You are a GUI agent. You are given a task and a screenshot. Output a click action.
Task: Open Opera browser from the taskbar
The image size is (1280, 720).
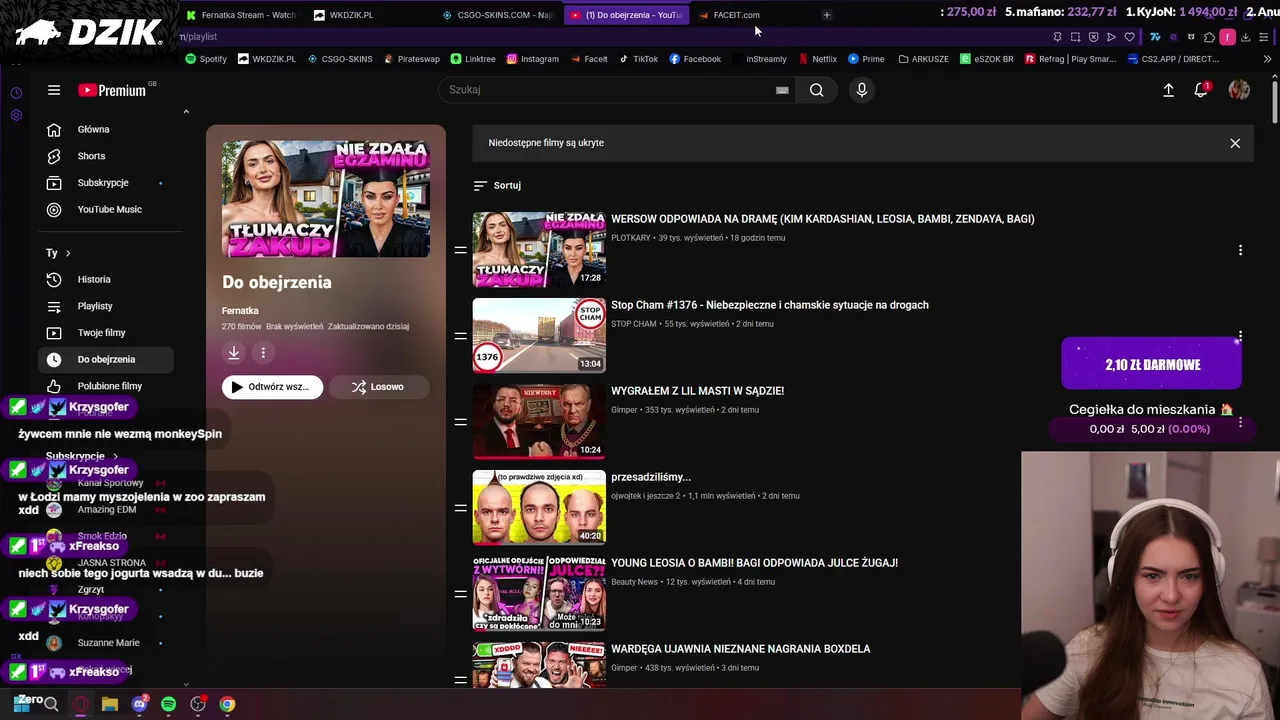pos(81,704)
